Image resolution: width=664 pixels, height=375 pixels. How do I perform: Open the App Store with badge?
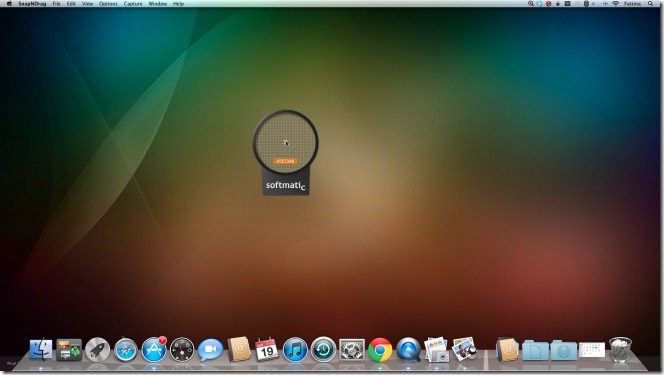pos(154,350)
